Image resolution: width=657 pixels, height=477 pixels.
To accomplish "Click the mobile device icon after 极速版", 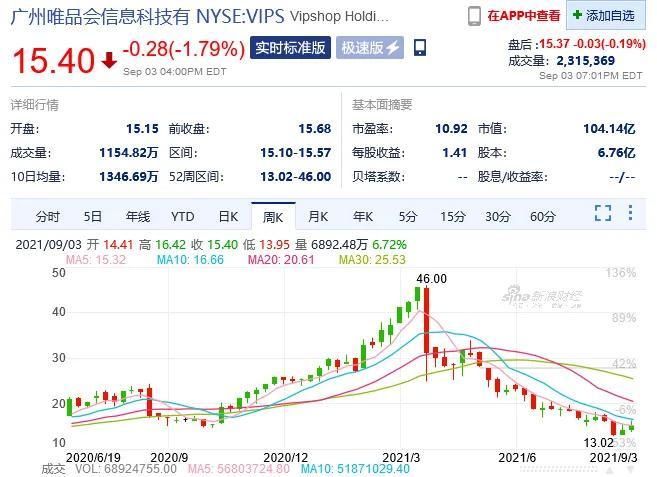I will point(420,47).
